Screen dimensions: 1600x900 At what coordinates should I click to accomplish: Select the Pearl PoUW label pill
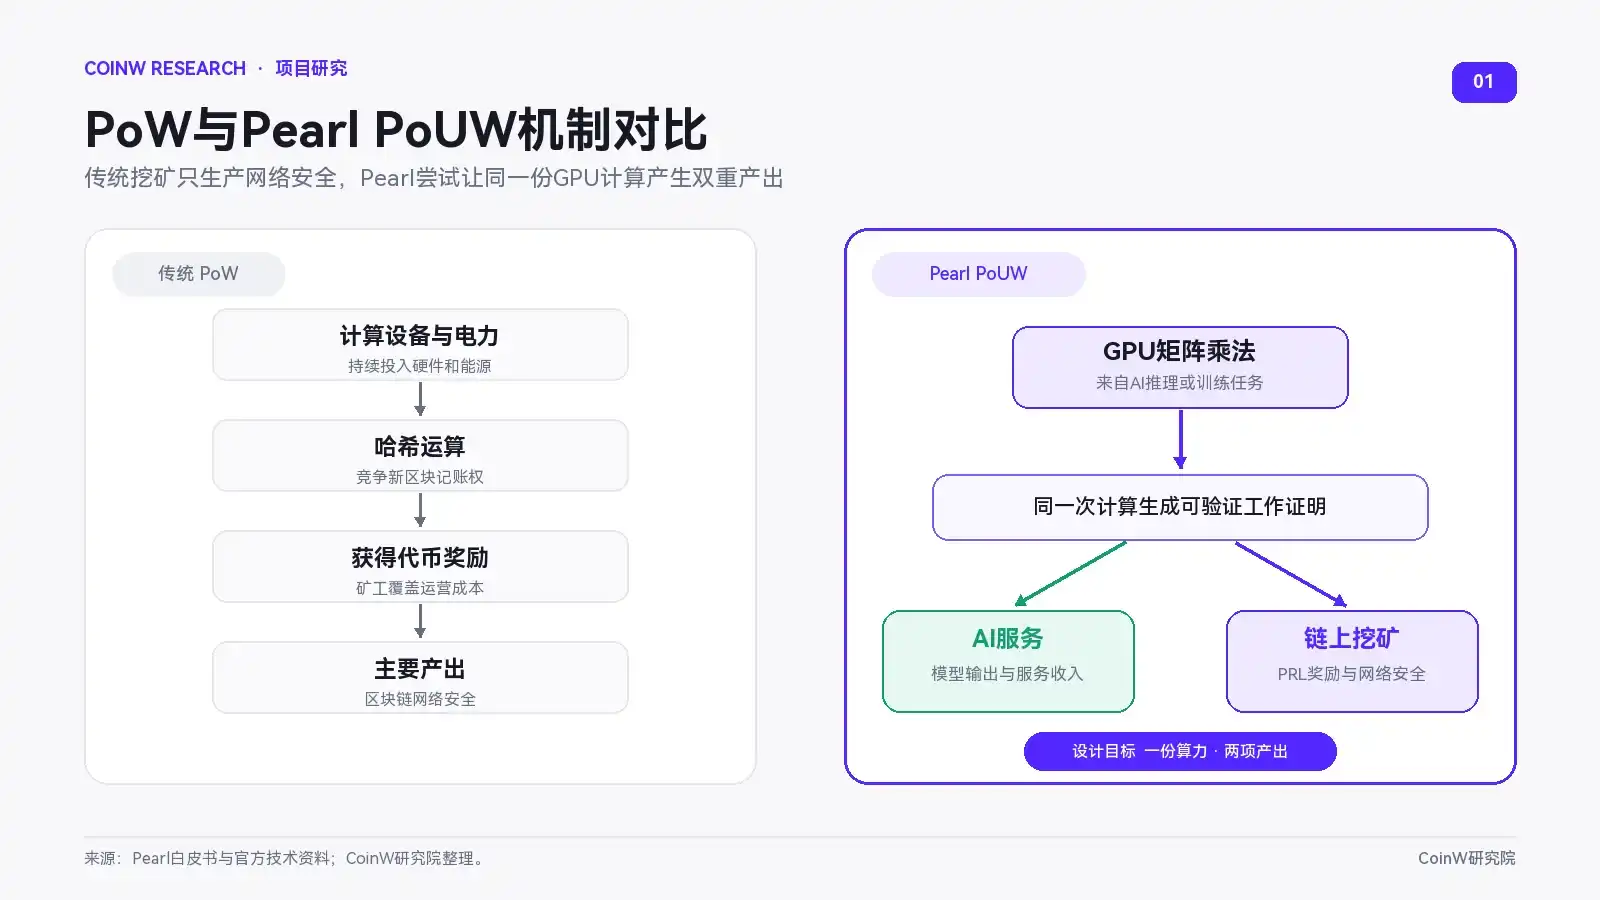978,274
